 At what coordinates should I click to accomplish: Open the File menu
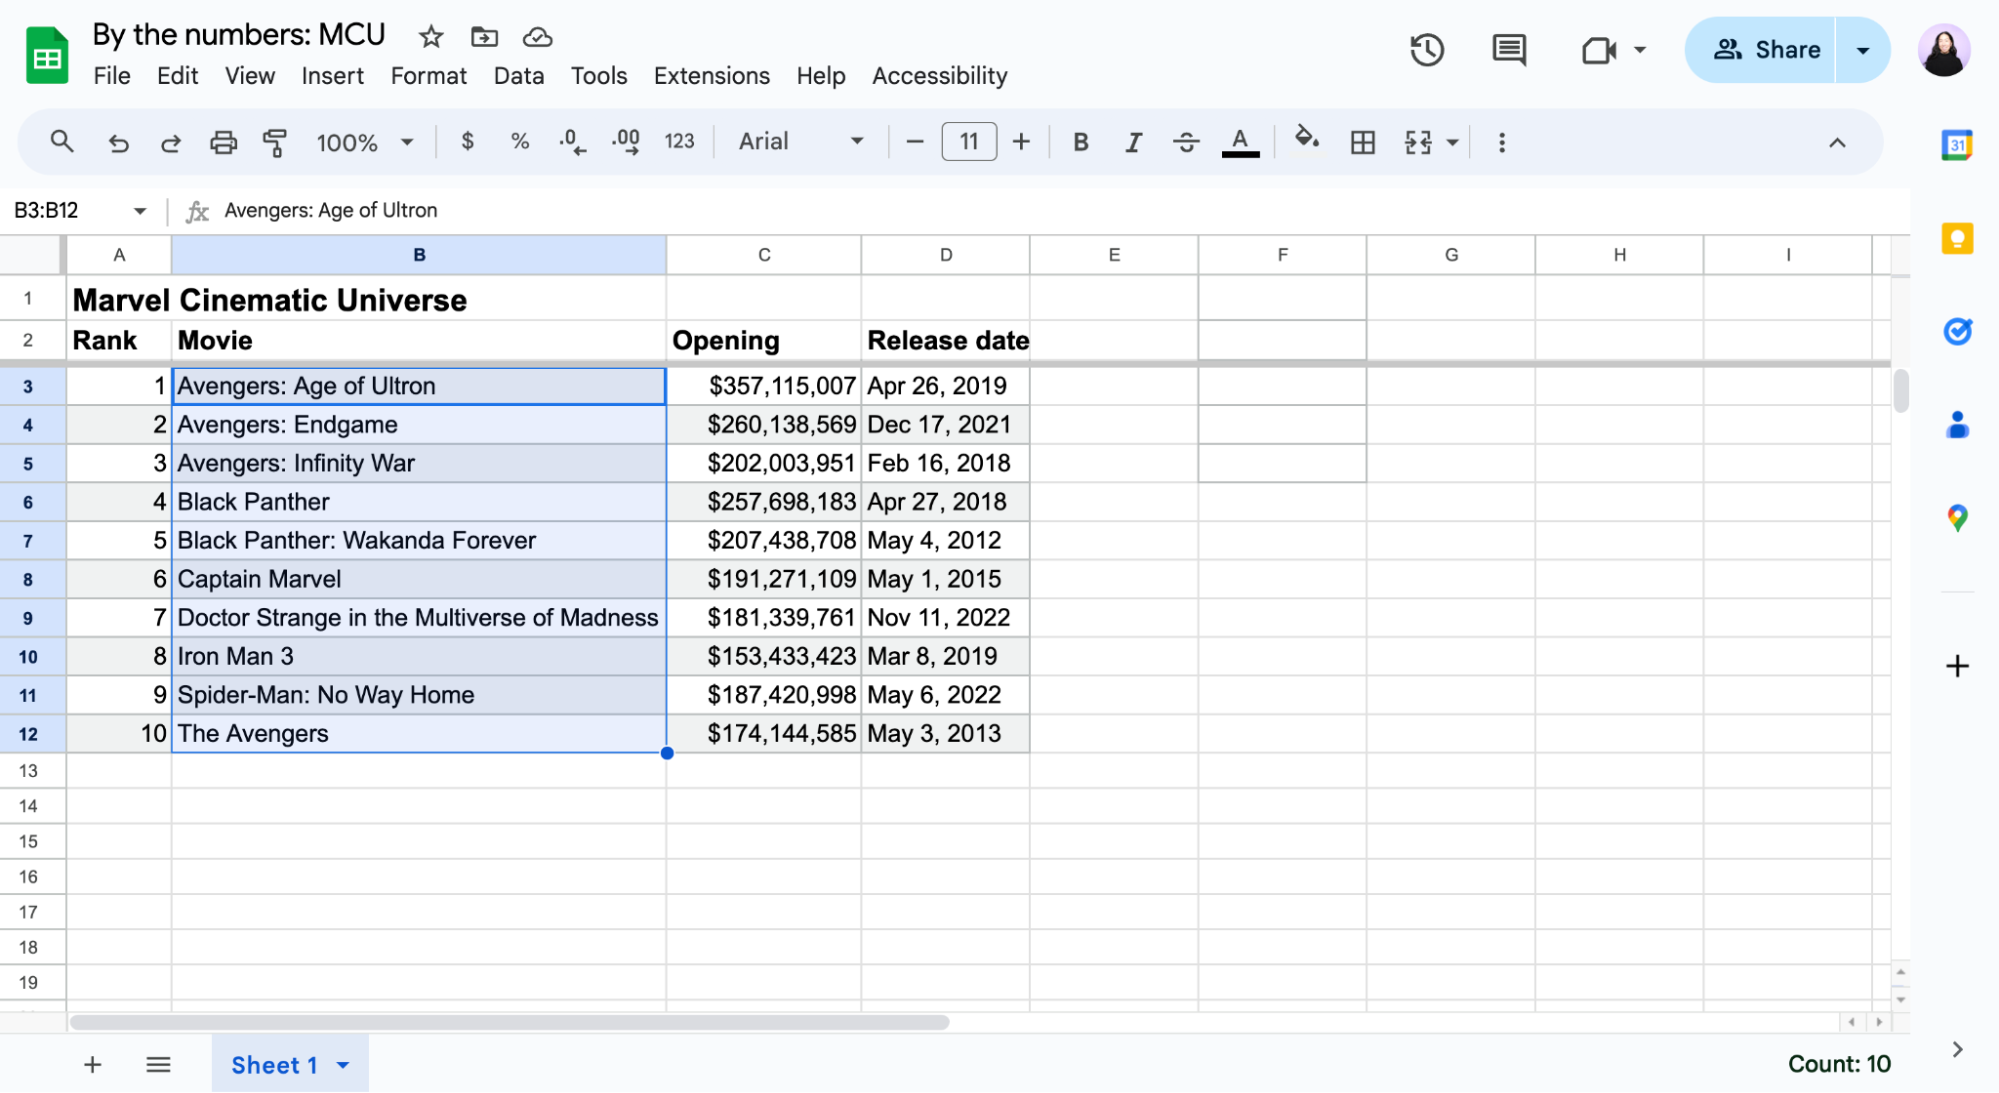click(112, 76)
